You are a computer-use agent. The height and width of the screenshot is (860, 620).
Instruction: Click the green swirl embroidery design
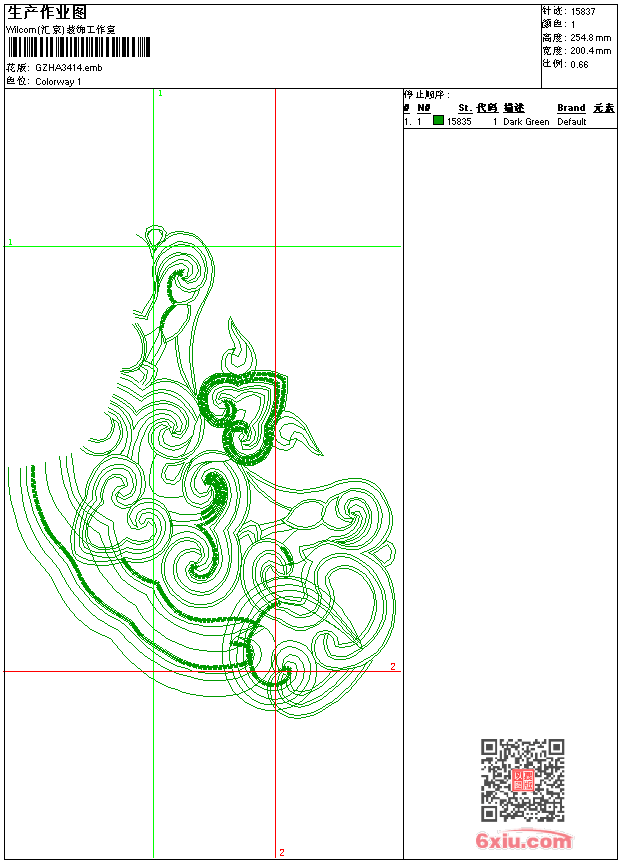click(x=201, y=472)
